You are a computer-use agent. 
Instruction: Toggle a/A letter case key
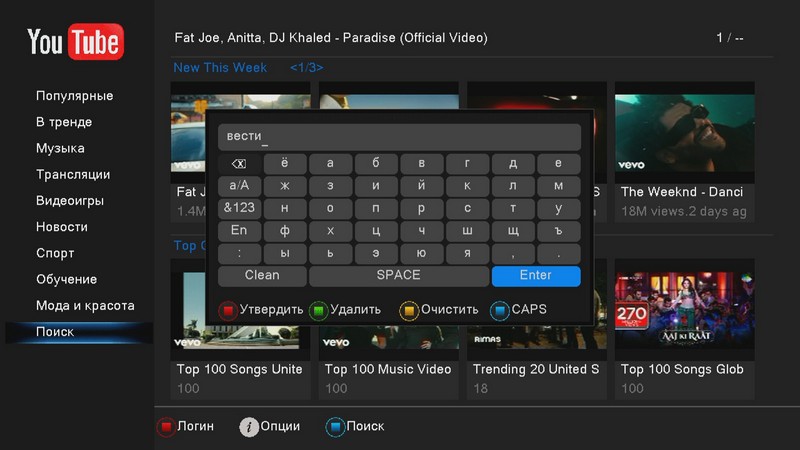point(239,186)
